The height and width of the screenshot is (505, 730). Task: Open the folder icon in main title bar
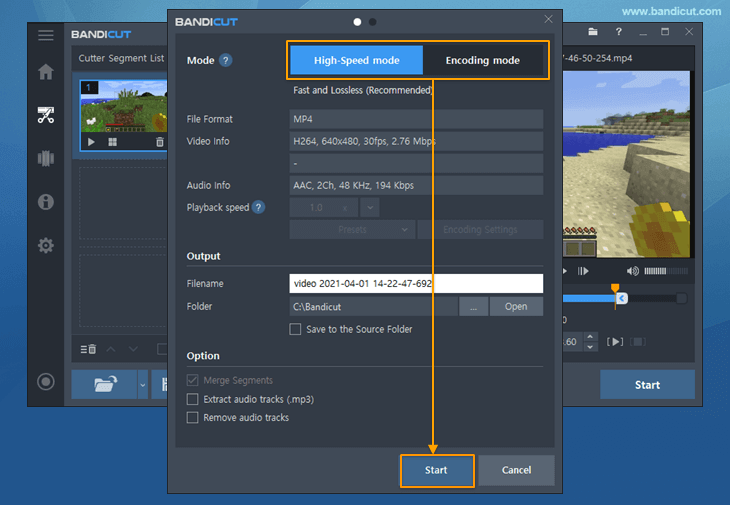(x=593, y=32)
